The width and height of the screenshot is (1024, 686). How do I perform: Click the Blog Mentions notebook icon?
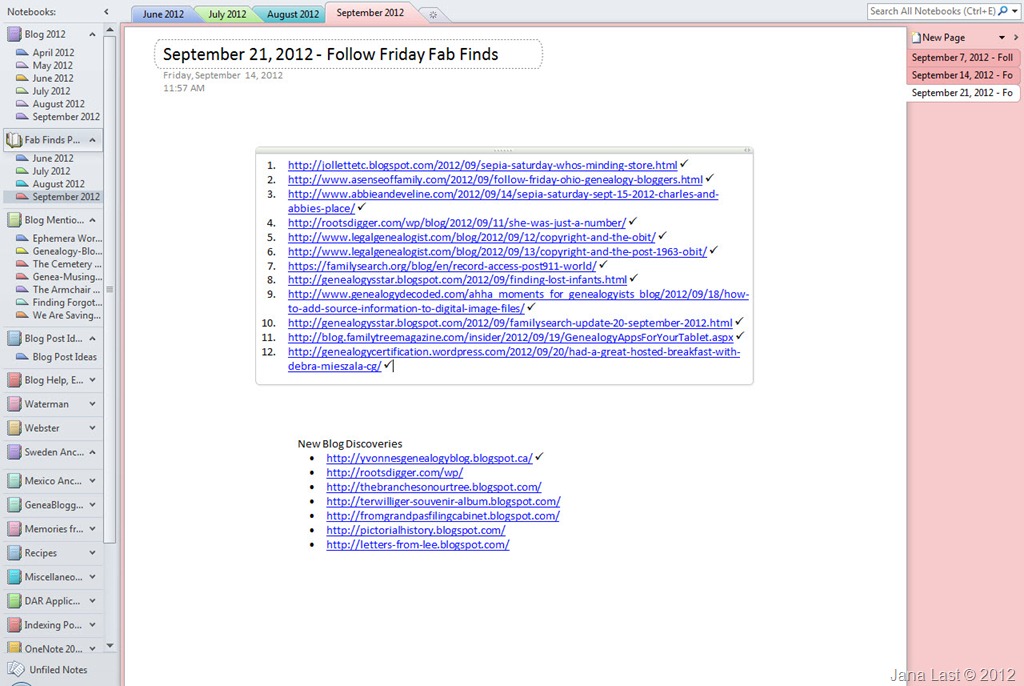pos(14,220)
